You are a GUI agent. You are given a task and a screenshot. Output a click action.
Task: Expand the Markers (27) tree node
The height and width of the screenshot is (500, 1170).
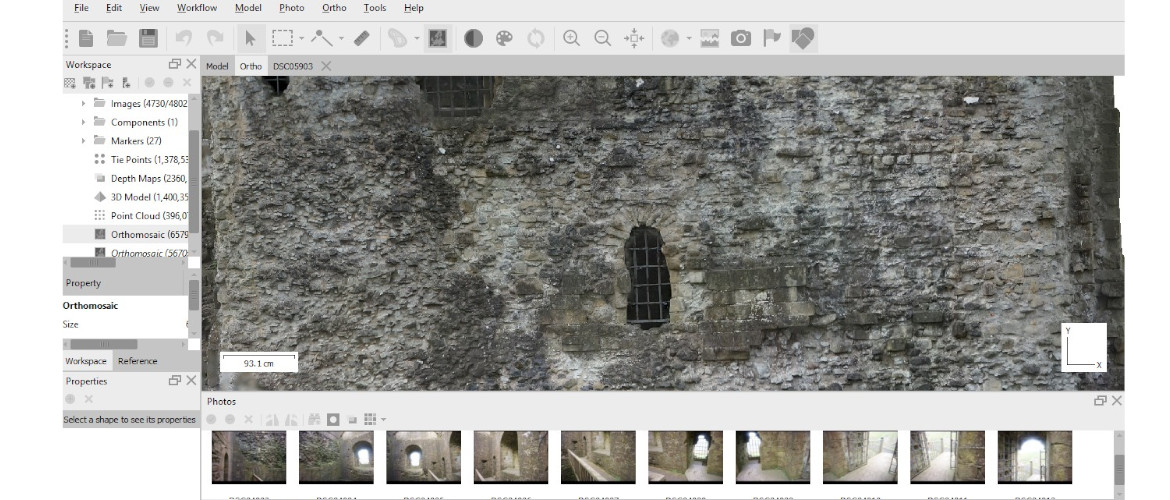[x=83, y=141]
